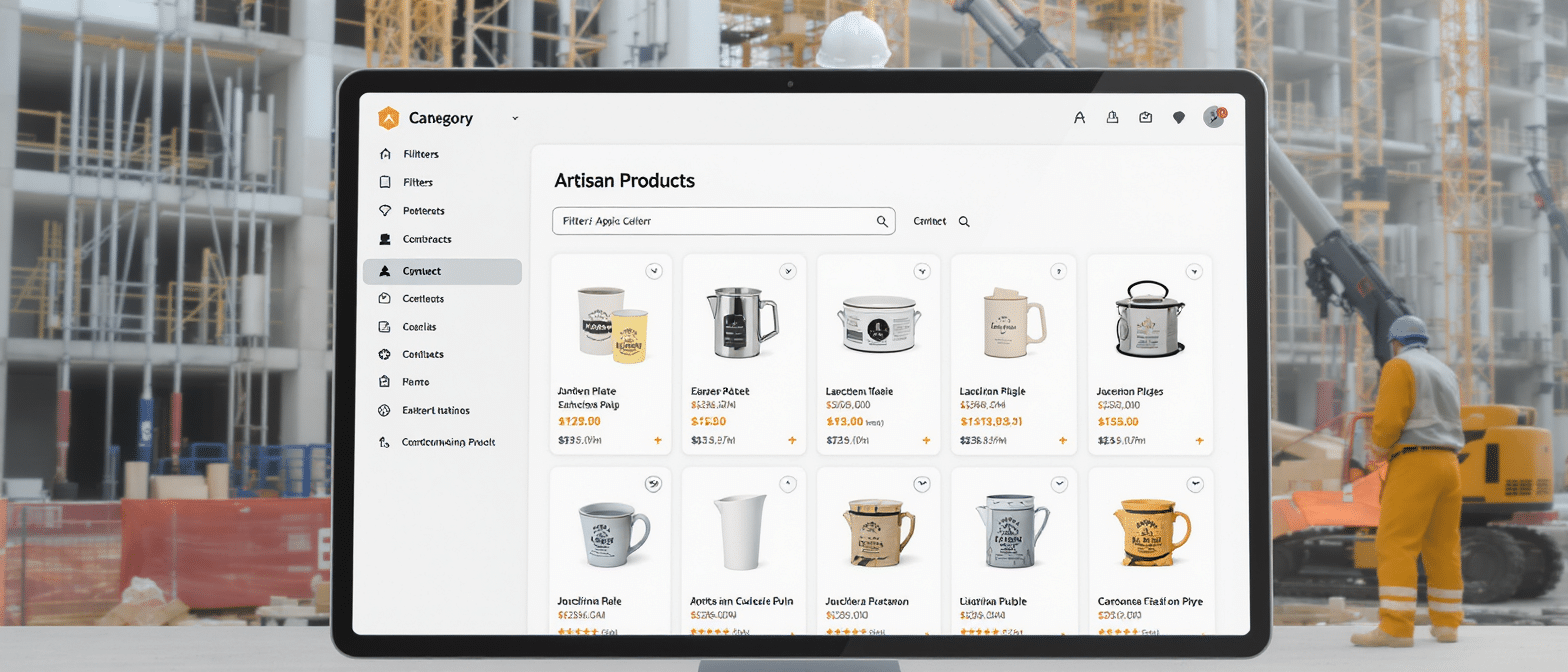The height and width of the screenshot is (672, 1568).
Task: Expand the circle chevron on steel pitcher card
Action: coord(788,271)
